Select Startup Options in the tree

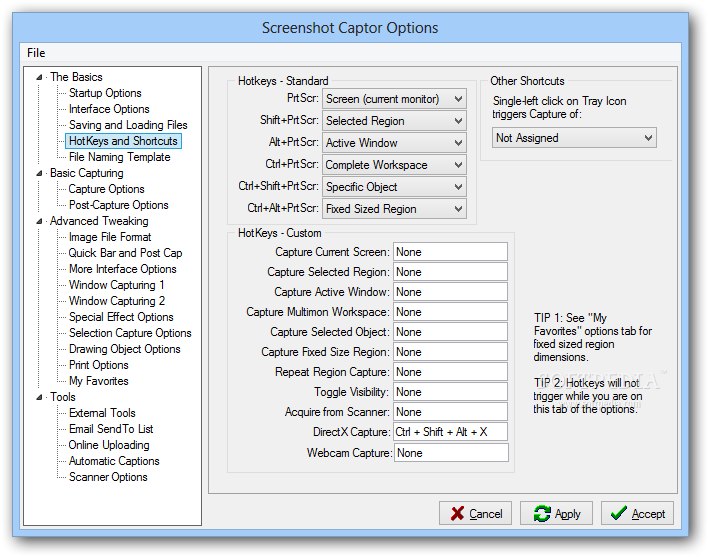pyautogui.click(x=105, y=93)
